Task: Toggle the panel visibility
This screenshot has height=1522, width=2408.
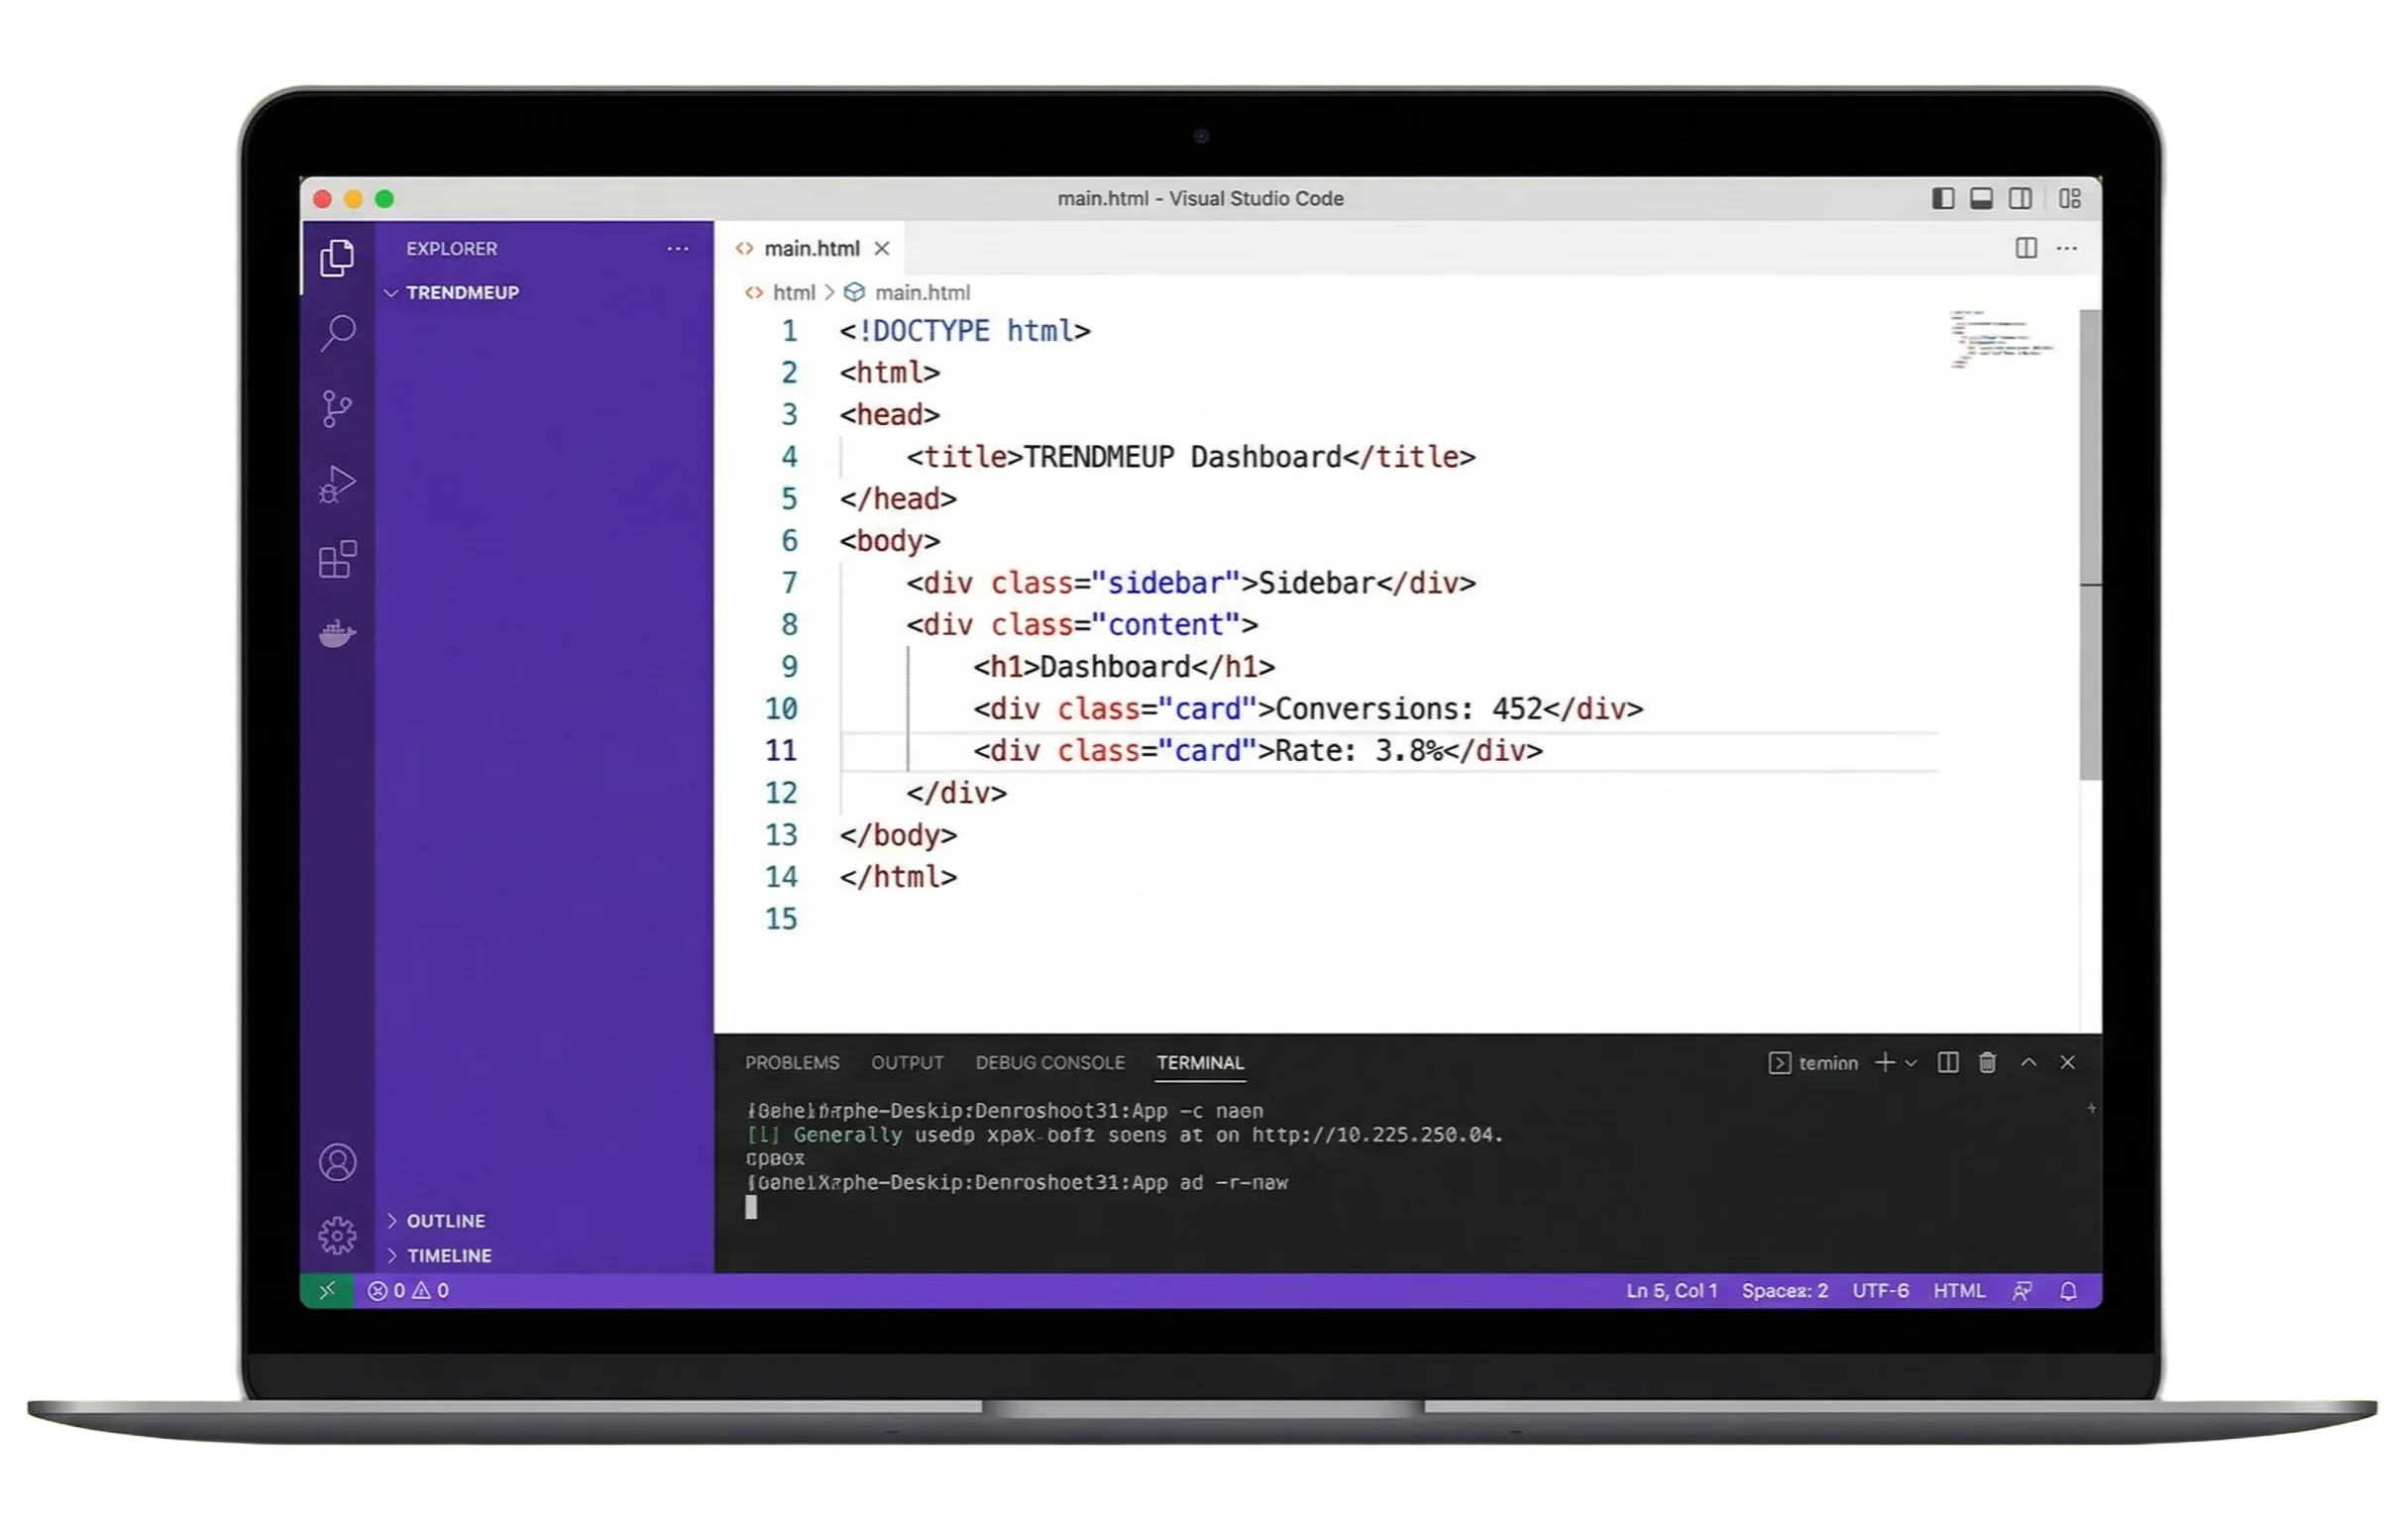Action: coord(1981,199)
